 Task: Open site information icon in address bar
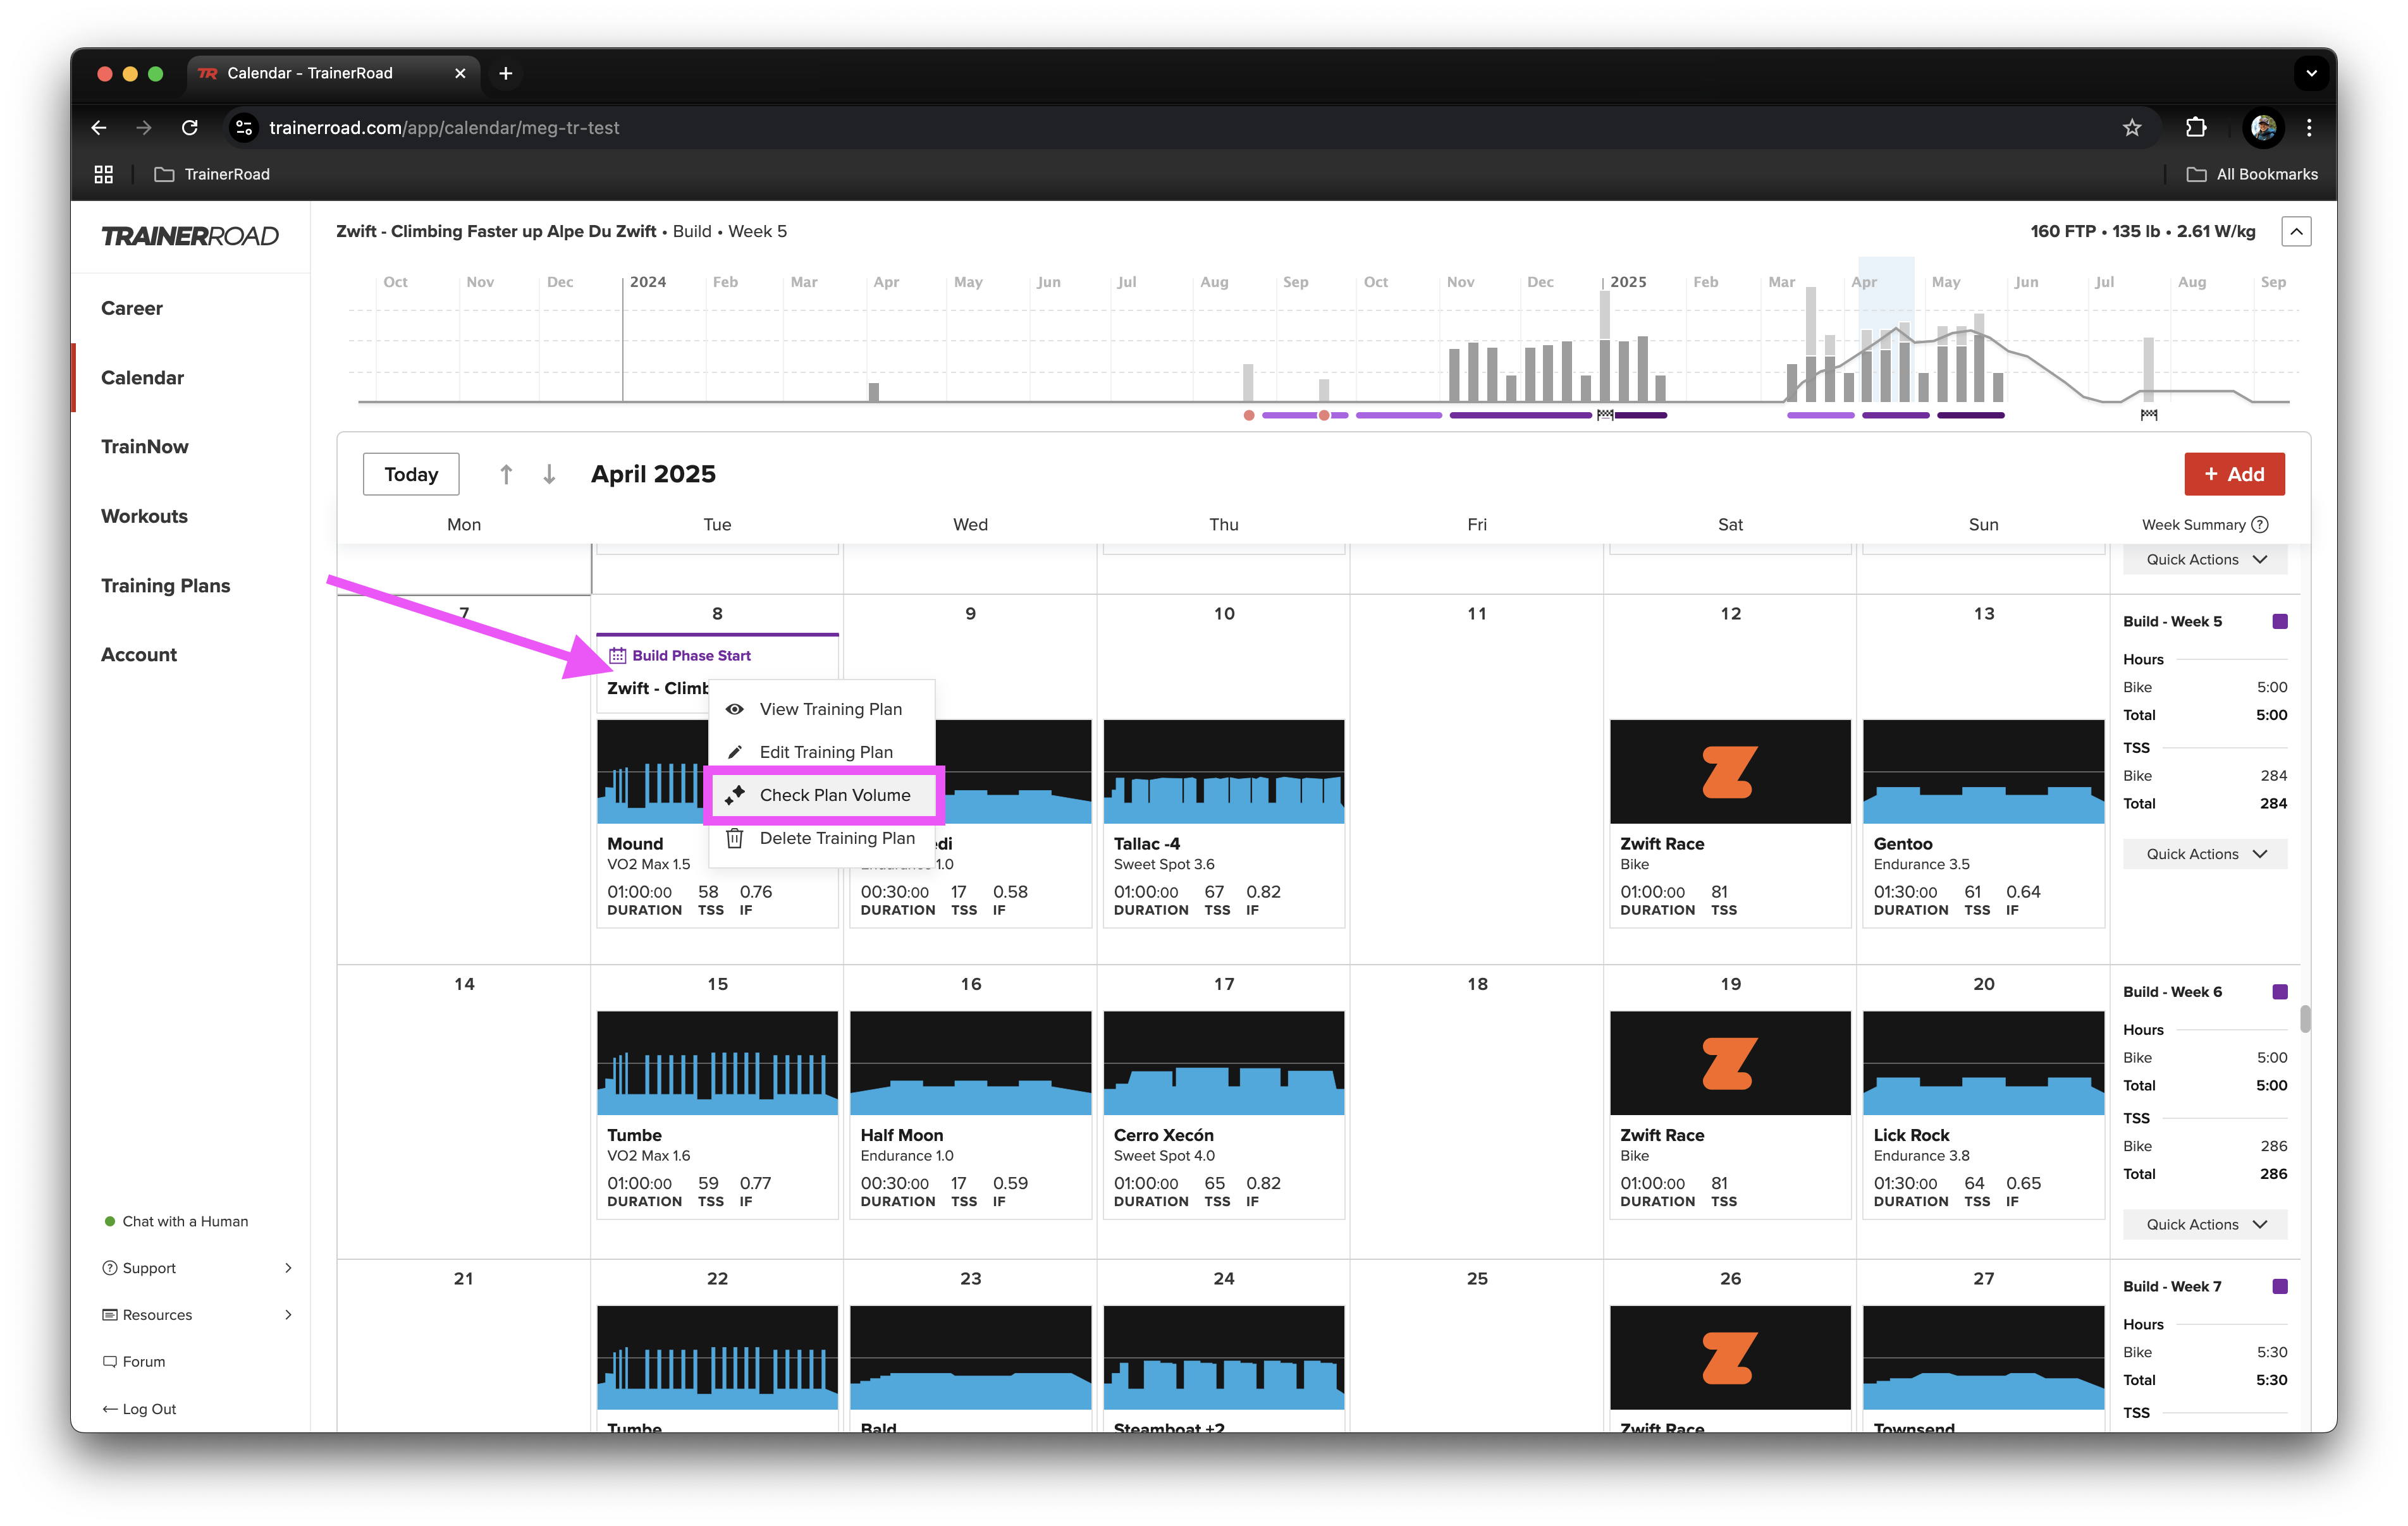(244, 127)
